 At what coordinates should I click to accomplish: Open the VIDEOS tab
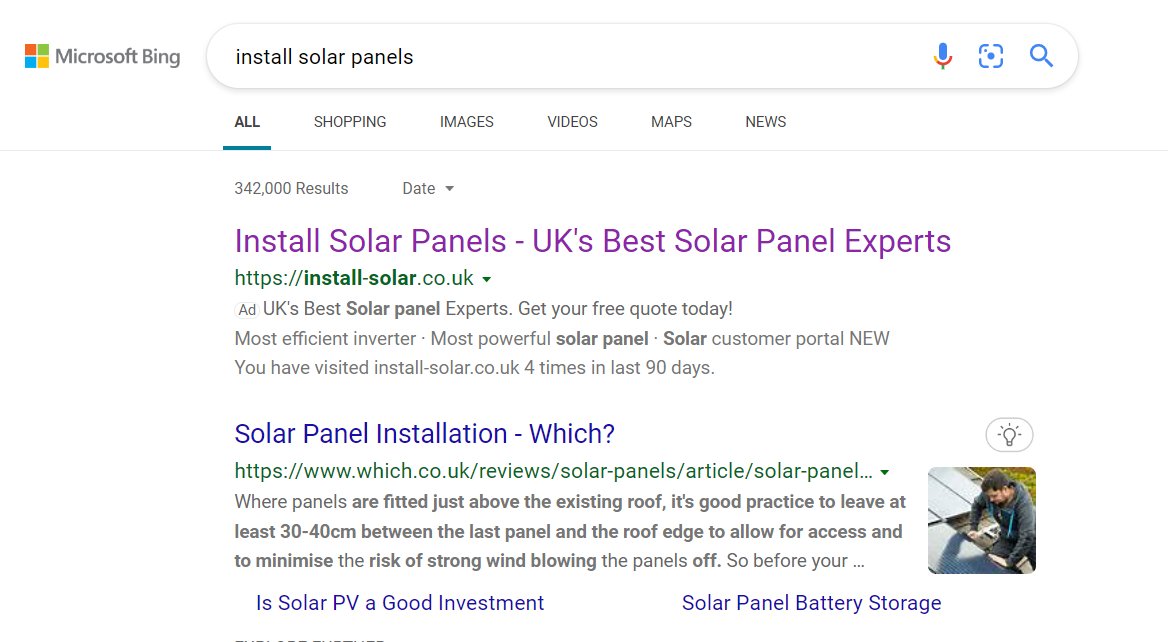coord(572,122)
